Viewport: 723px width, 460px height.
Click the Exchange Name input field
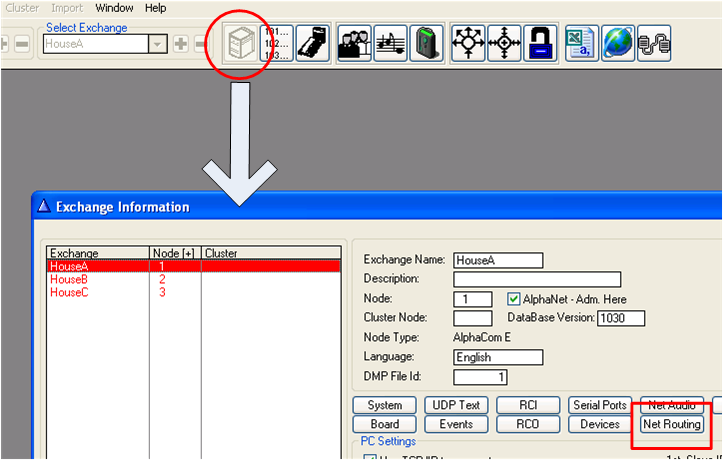[x=498, y=260]
